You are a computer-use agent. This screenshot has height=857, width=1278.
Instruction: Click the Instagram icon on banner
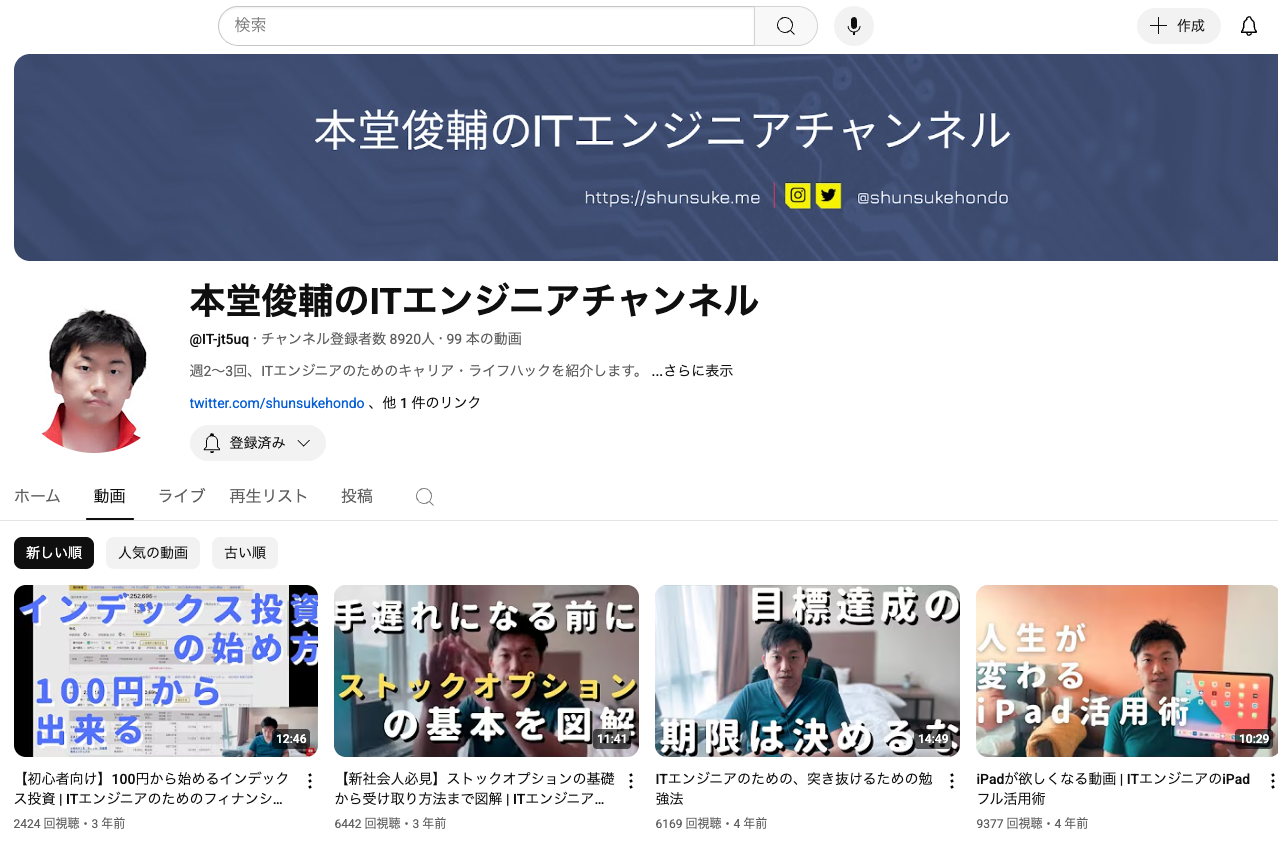[x=797, y=196]
